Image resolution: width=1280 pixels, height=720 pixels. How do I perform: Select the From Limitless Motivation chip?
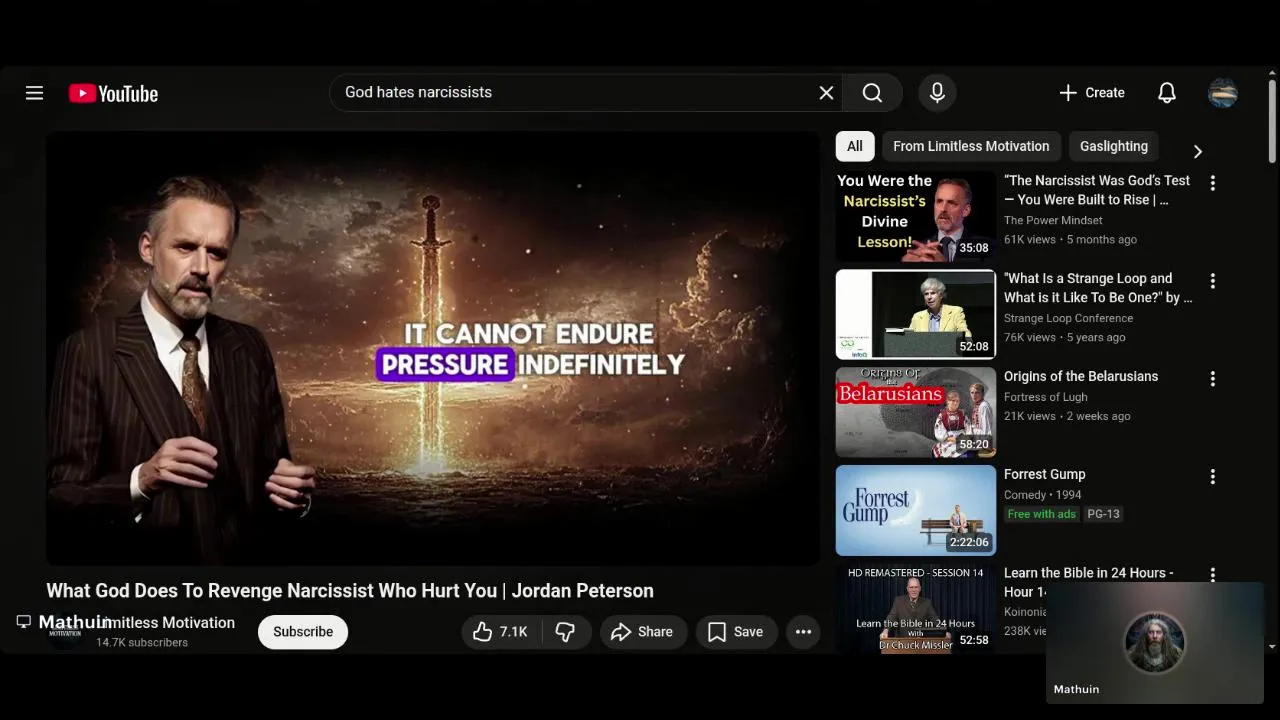tap(971, 146)
